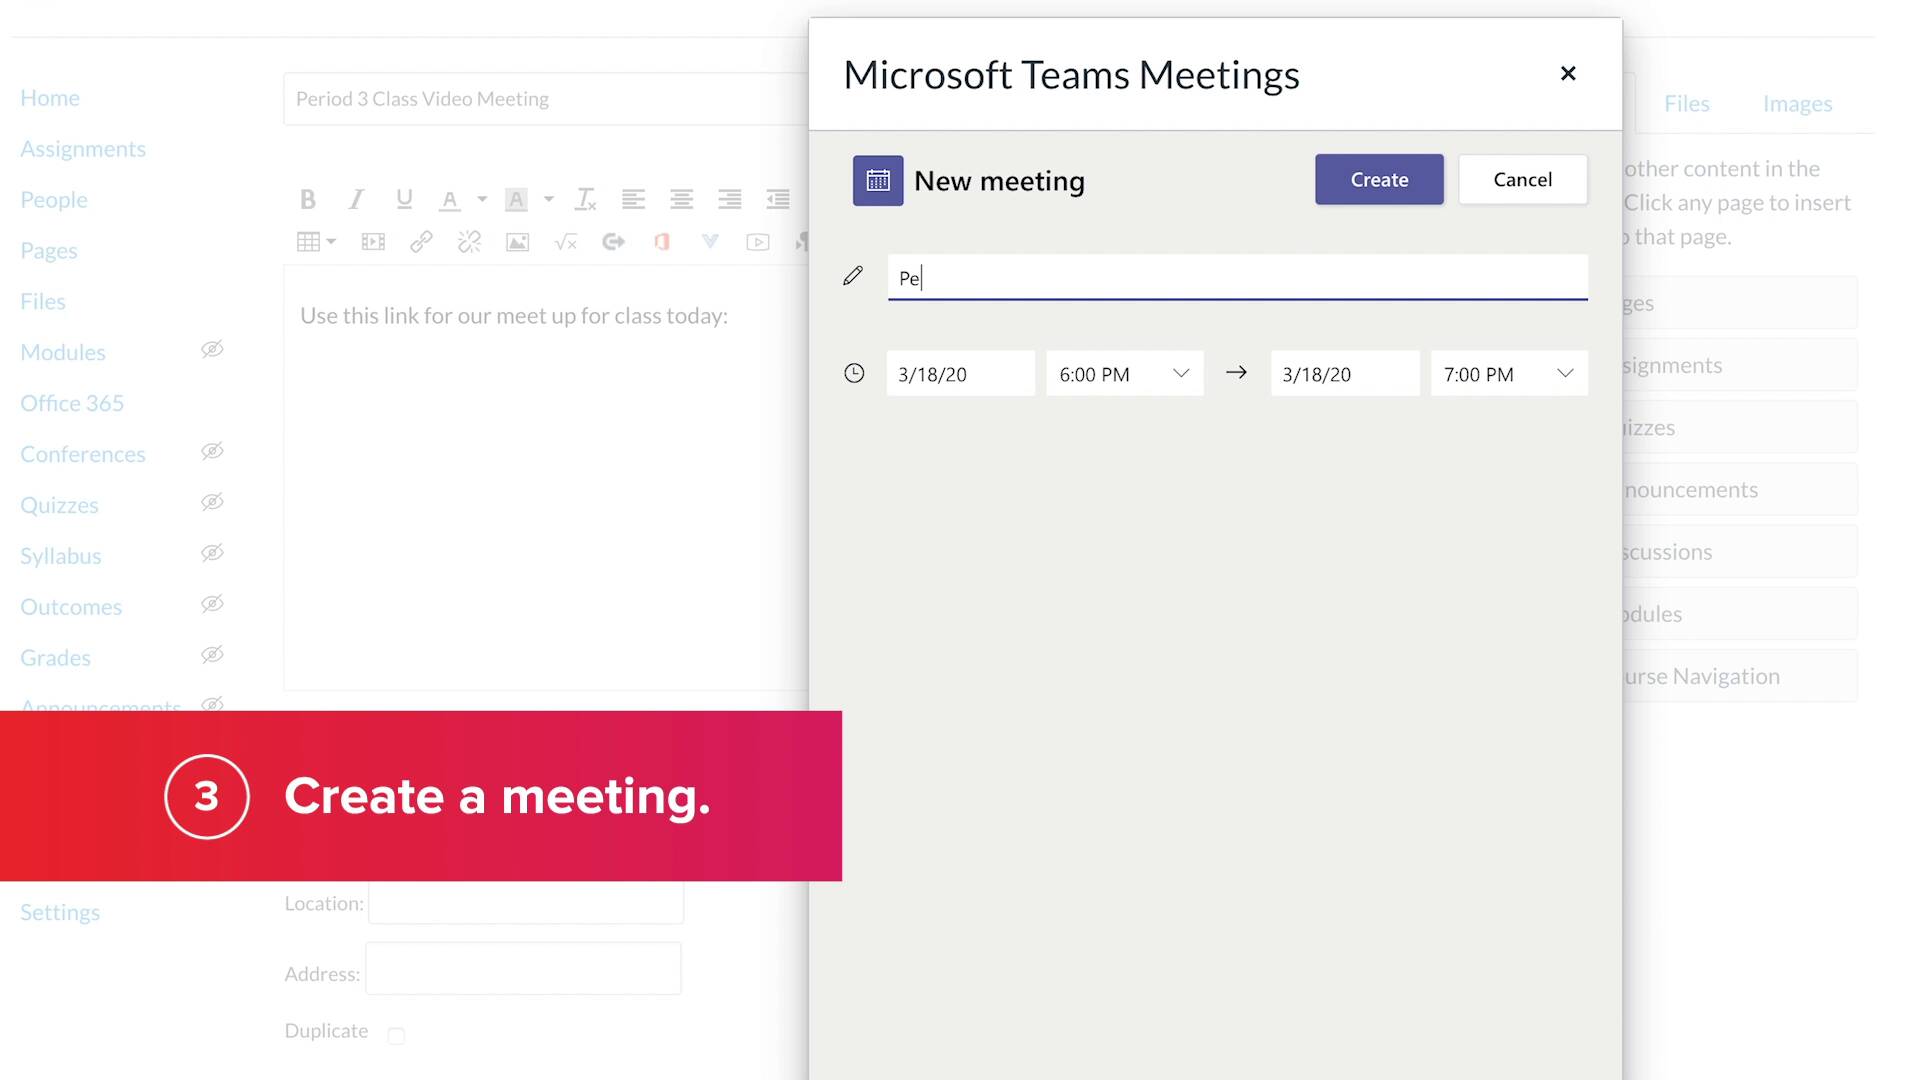Image resolution: width=1920 pixels, height=1080 pixels.
Task: Select the italic formatting icon
Action: (356, 199)
